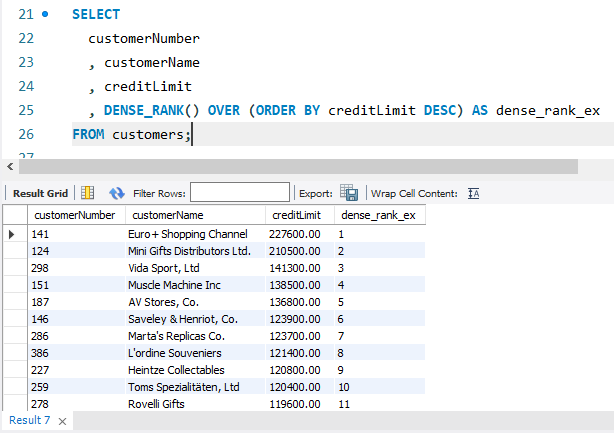Click the refresh results icon
The image size is (614, 433).
pos(117,193)
